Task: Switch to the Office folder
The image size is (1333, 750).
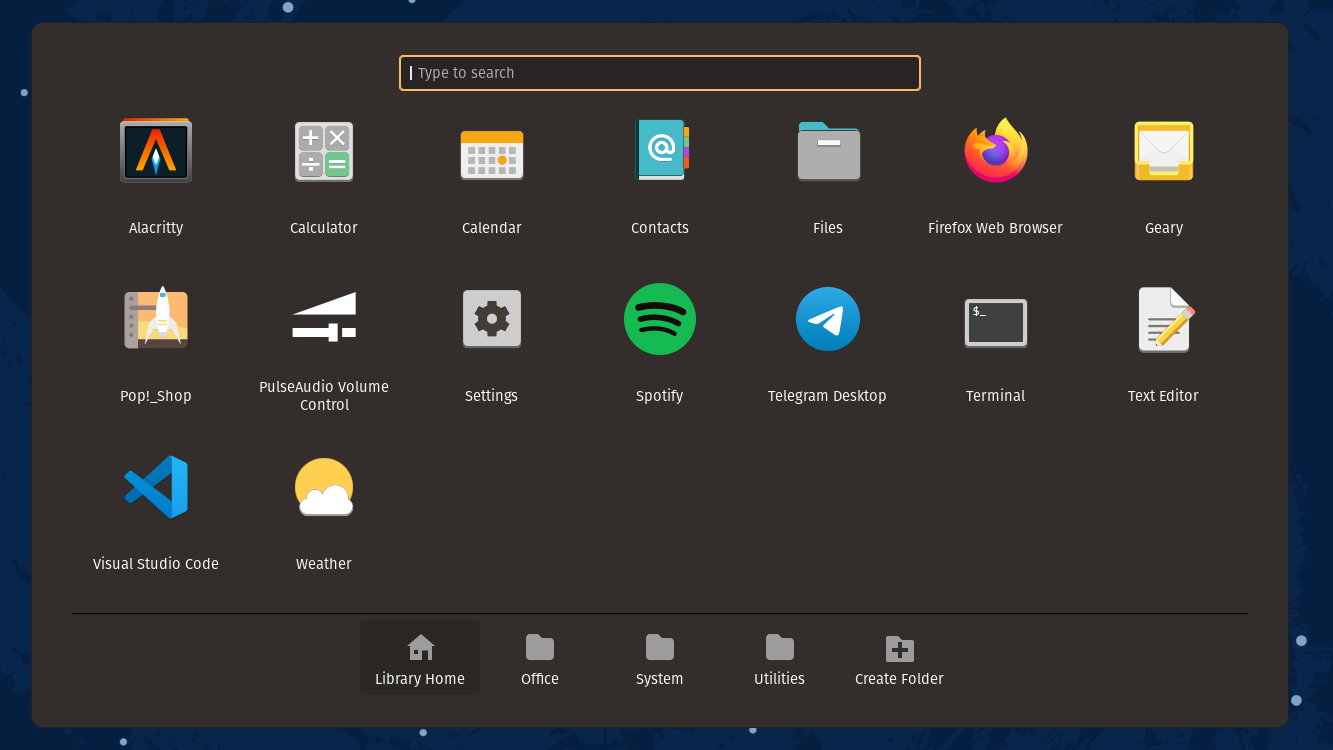Action: (x=539, y=657)
